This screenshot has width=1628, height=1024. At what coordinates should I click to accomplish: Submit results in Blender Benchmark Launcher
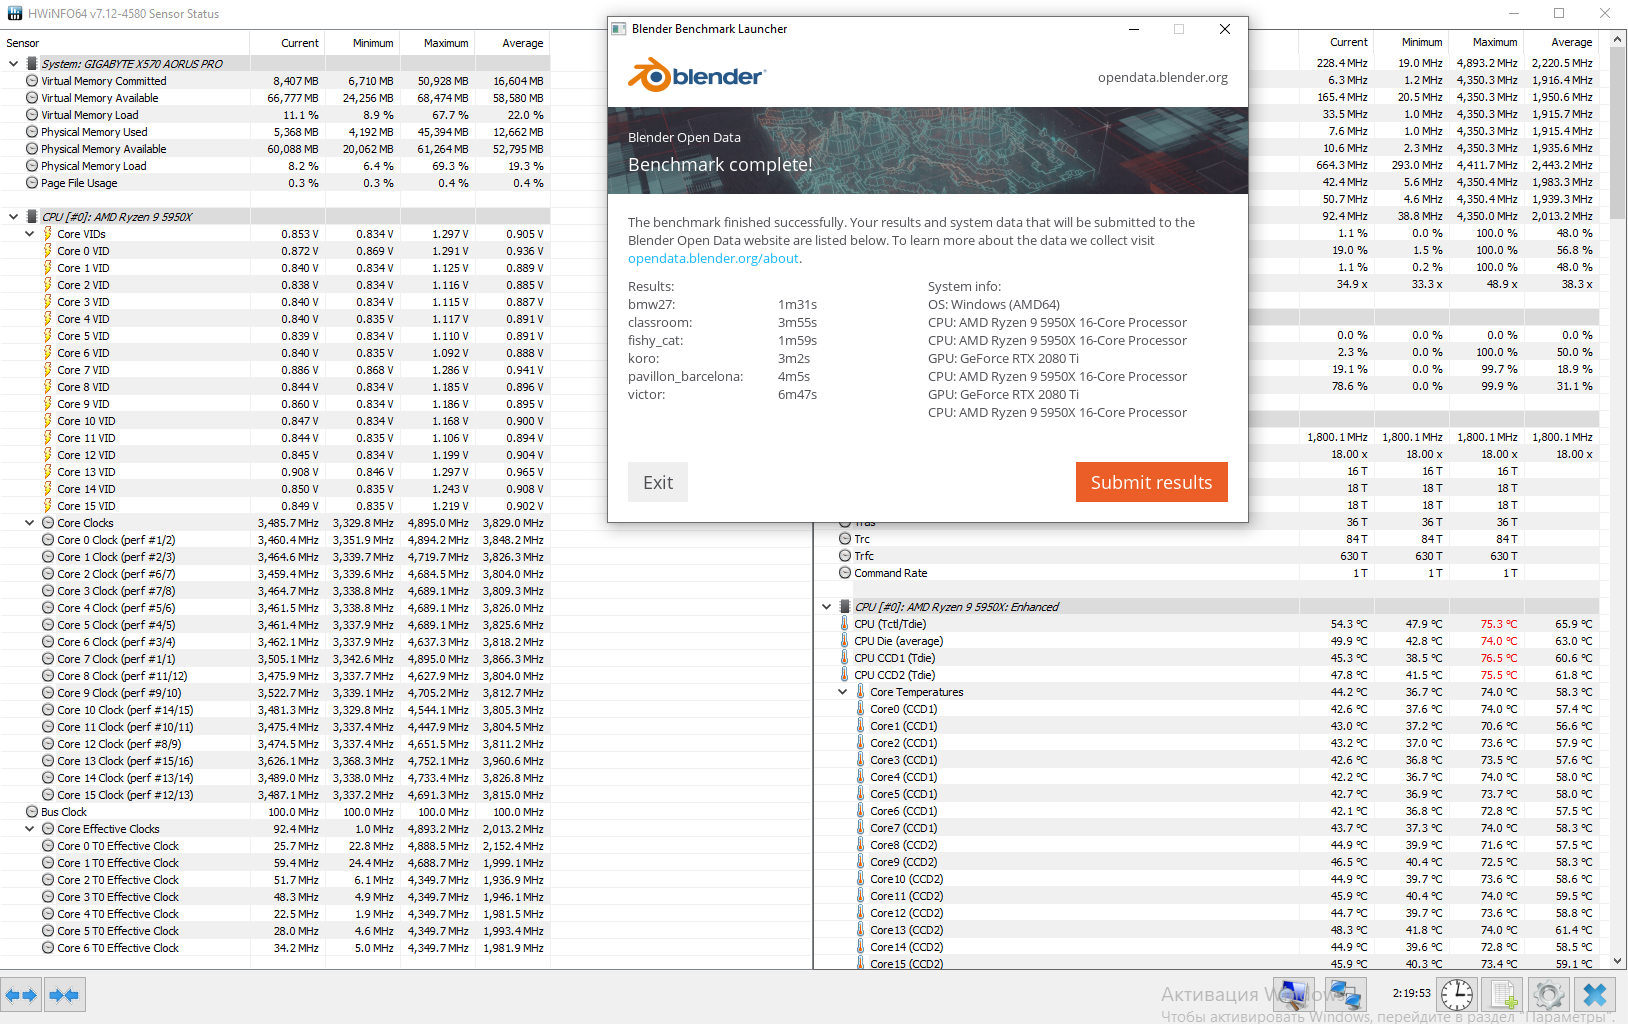point(1151,482)
